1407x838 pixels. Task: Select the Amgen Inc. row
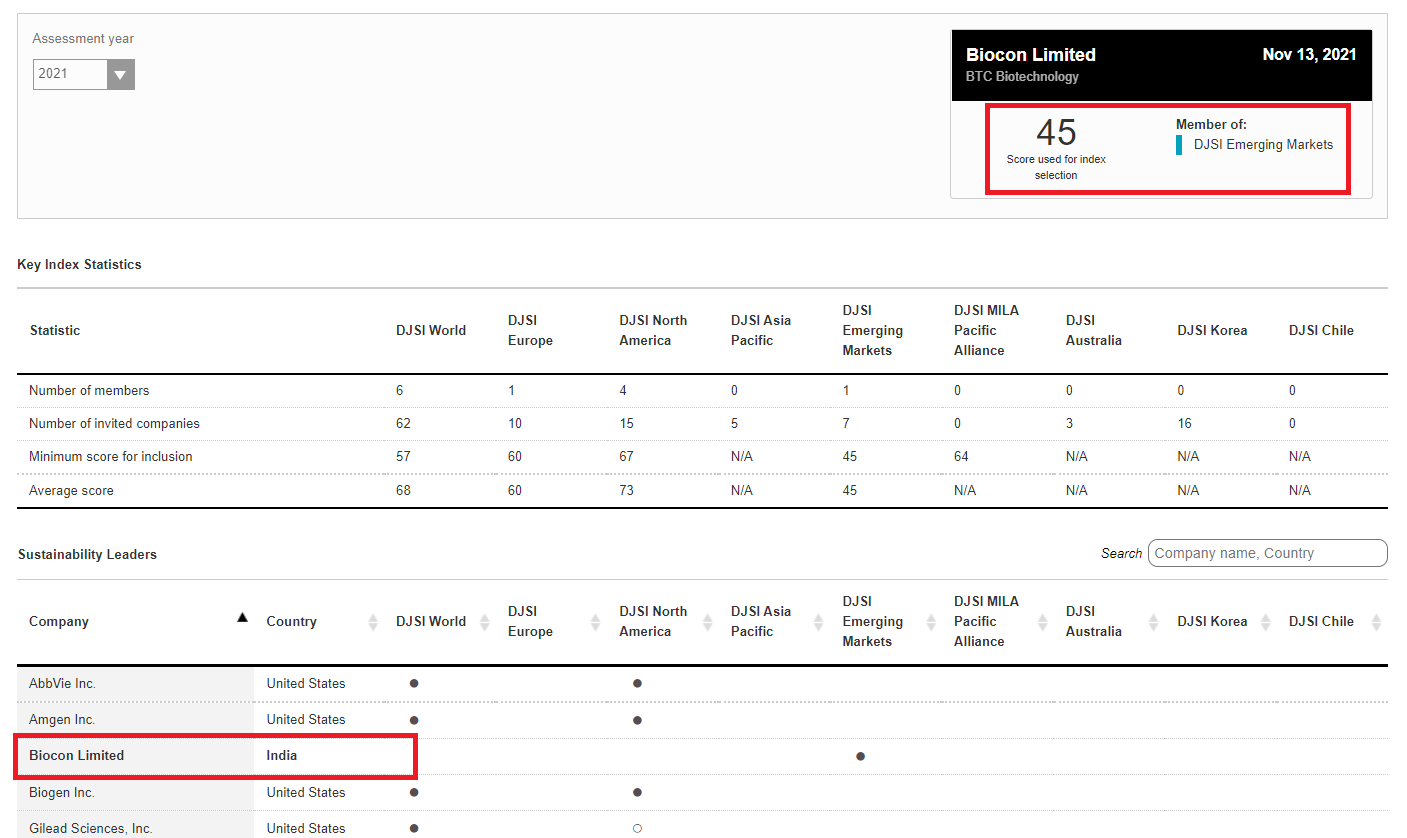click(702, 720)
